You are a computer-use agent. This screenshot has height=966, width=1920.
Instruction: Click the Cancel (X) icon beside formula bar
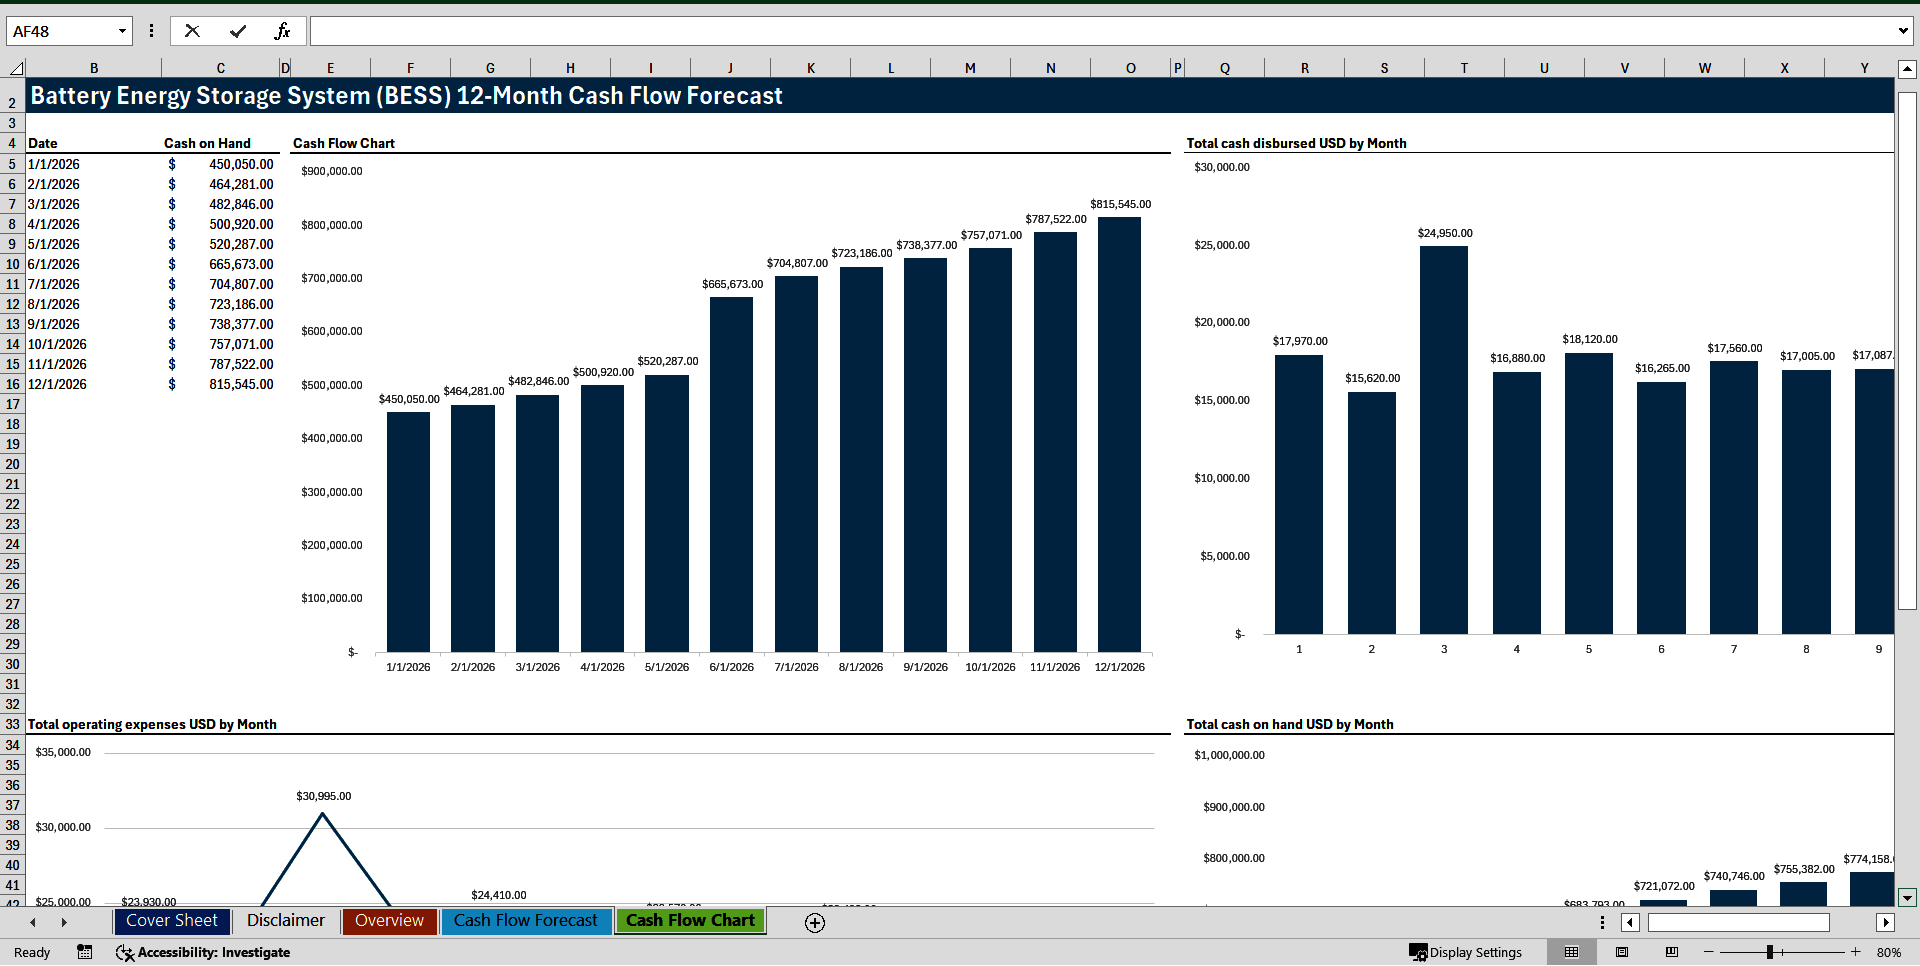pos(192,30)
